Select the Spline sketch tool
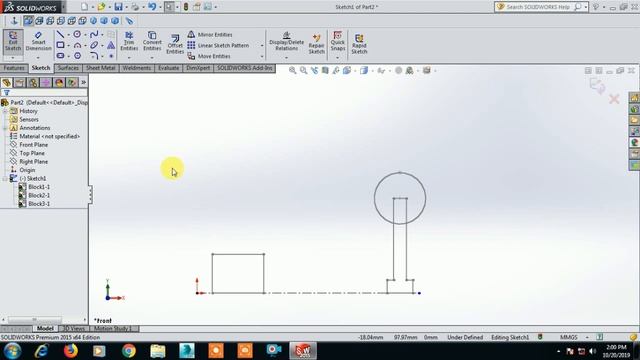This screenshot has width=640, height=360. [94, 34]
